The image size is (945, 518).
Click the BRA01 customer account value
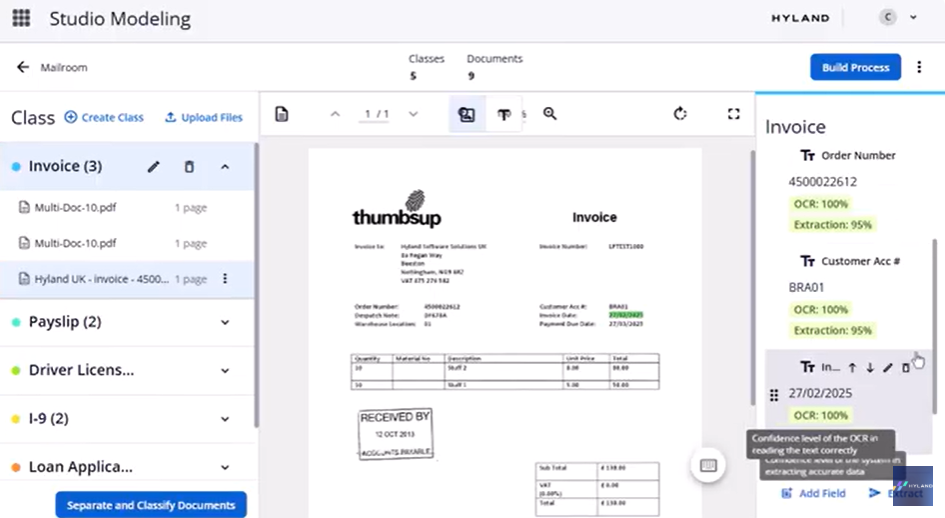coord(806,287)
